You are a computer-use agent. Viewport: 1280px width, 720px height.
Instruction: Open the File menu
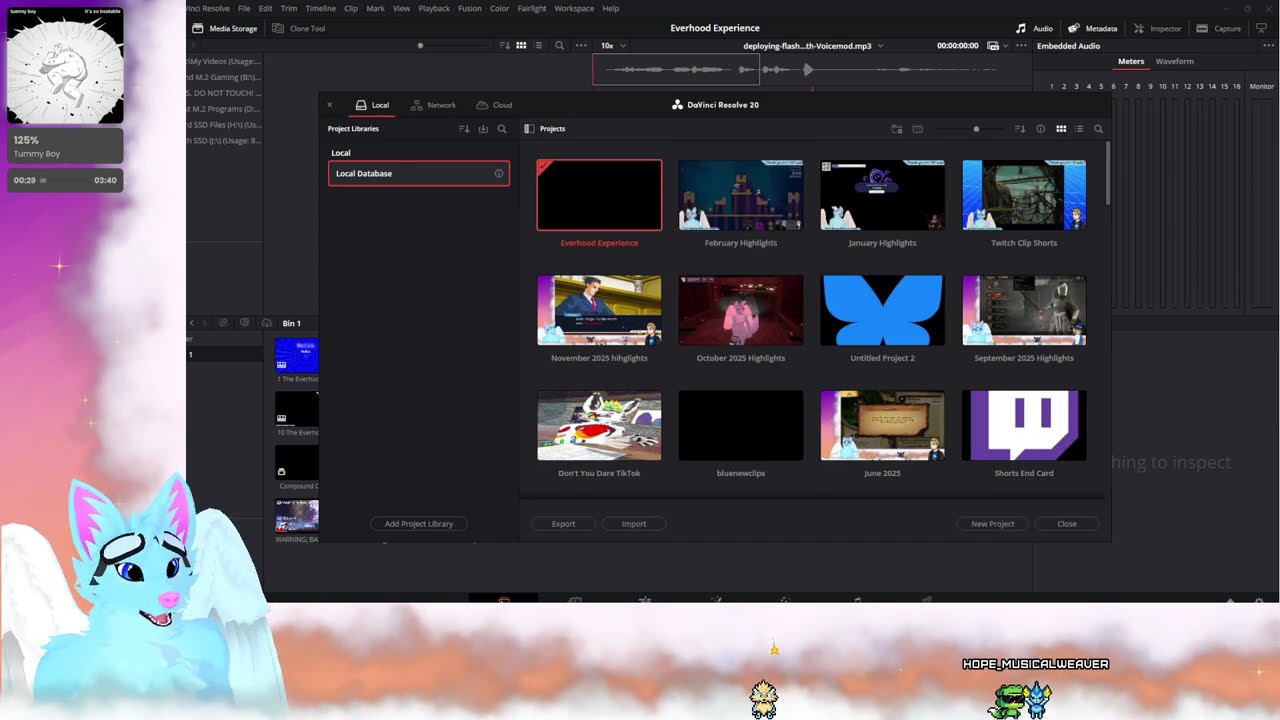tap(244, 8)
